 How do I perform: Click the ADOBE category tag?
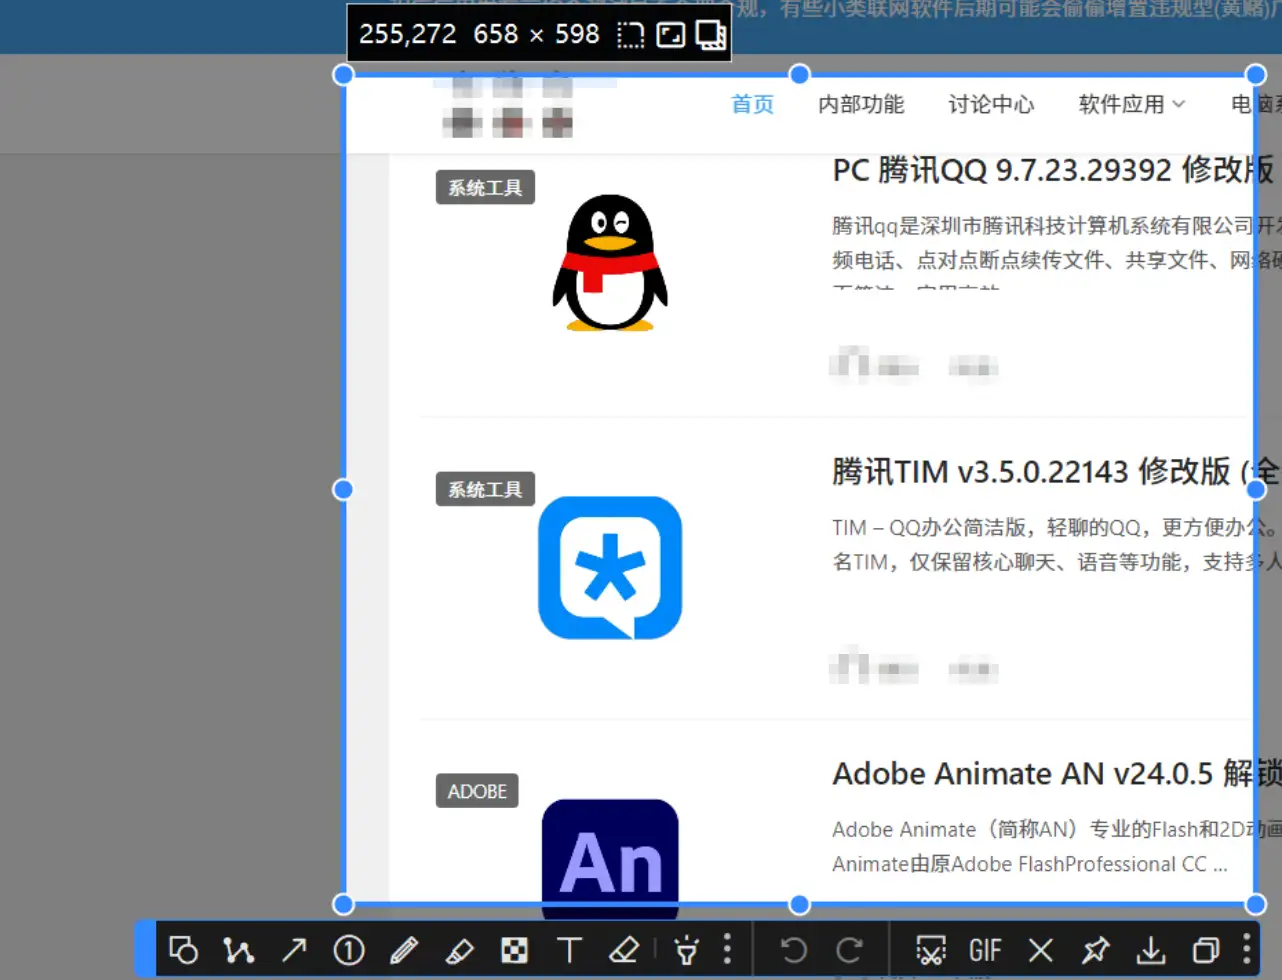click(x=477, y=791)
